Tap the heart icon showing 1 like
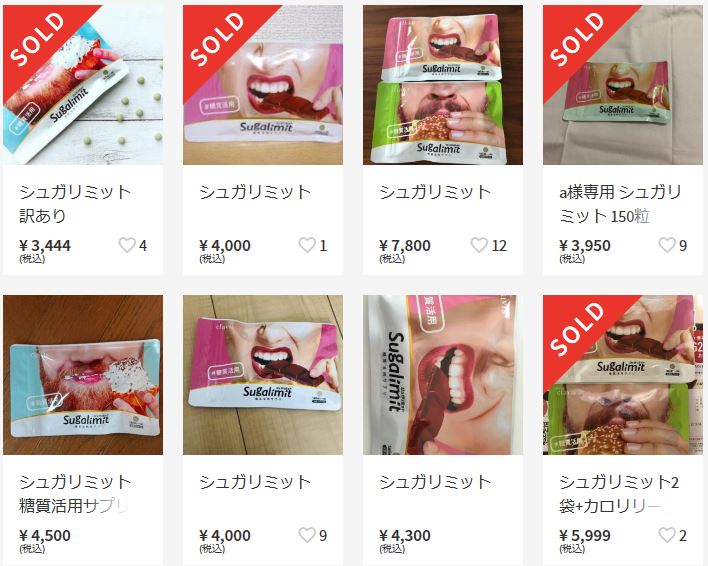 tap(307, 245)
